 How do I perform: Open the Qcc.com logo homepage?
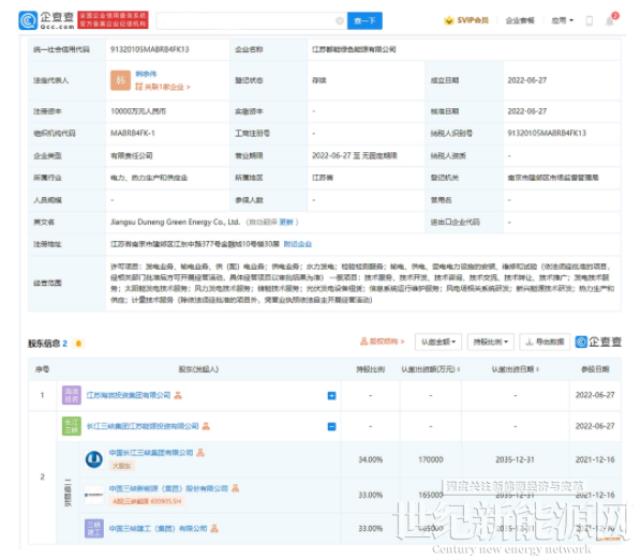click(x=46, y=20)
